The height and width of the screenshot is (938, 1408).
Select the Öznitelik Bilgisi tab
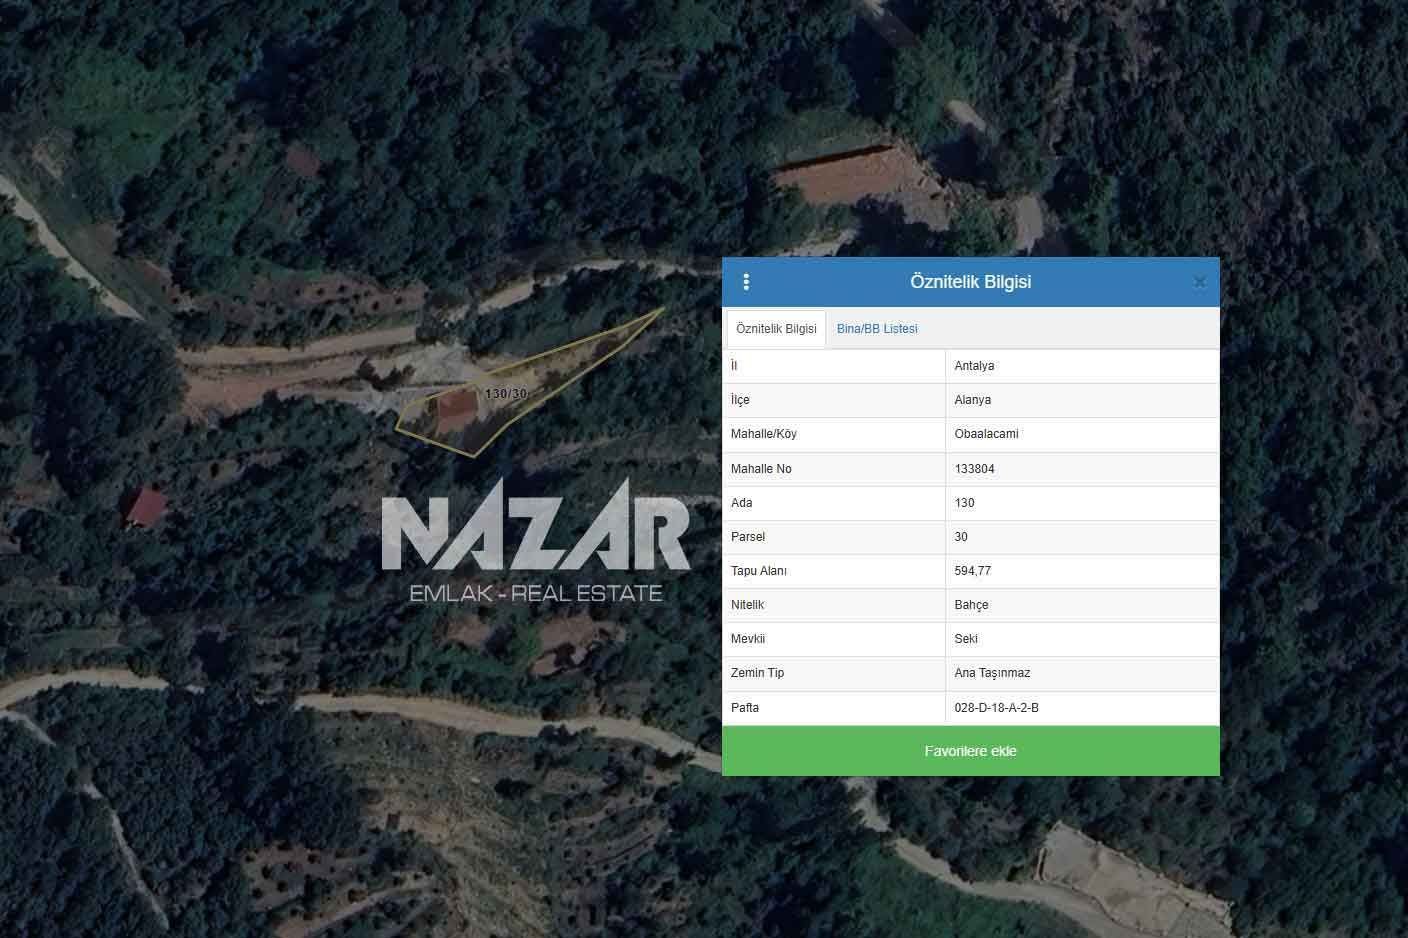[776, 329]
